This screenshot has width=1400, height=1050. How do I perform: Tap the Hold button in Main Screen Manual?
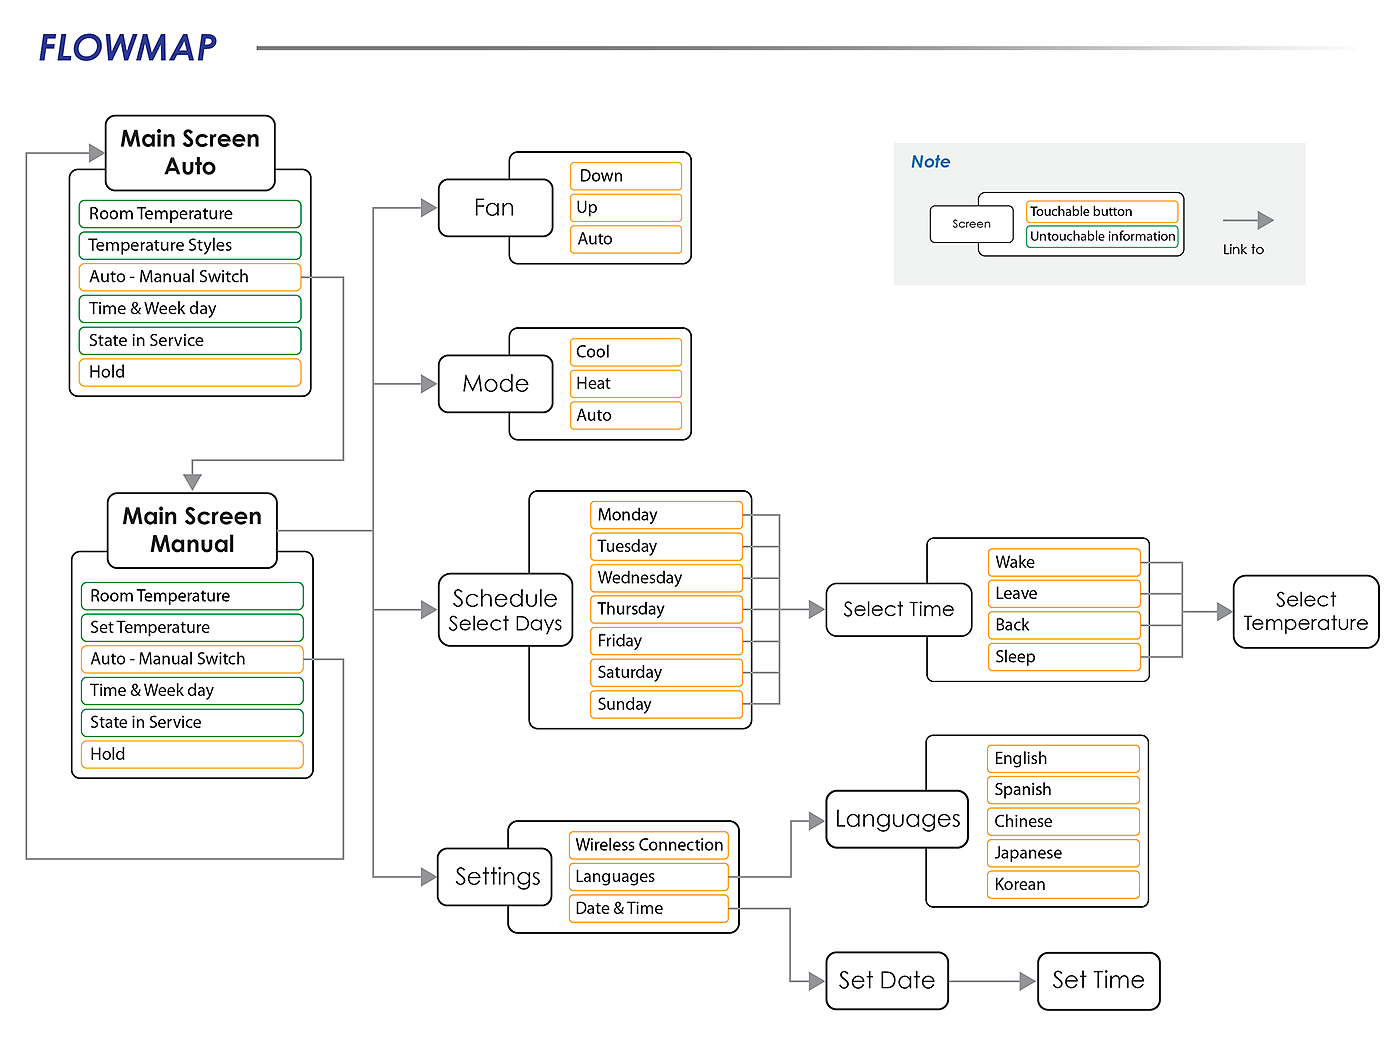click(192, 754)
